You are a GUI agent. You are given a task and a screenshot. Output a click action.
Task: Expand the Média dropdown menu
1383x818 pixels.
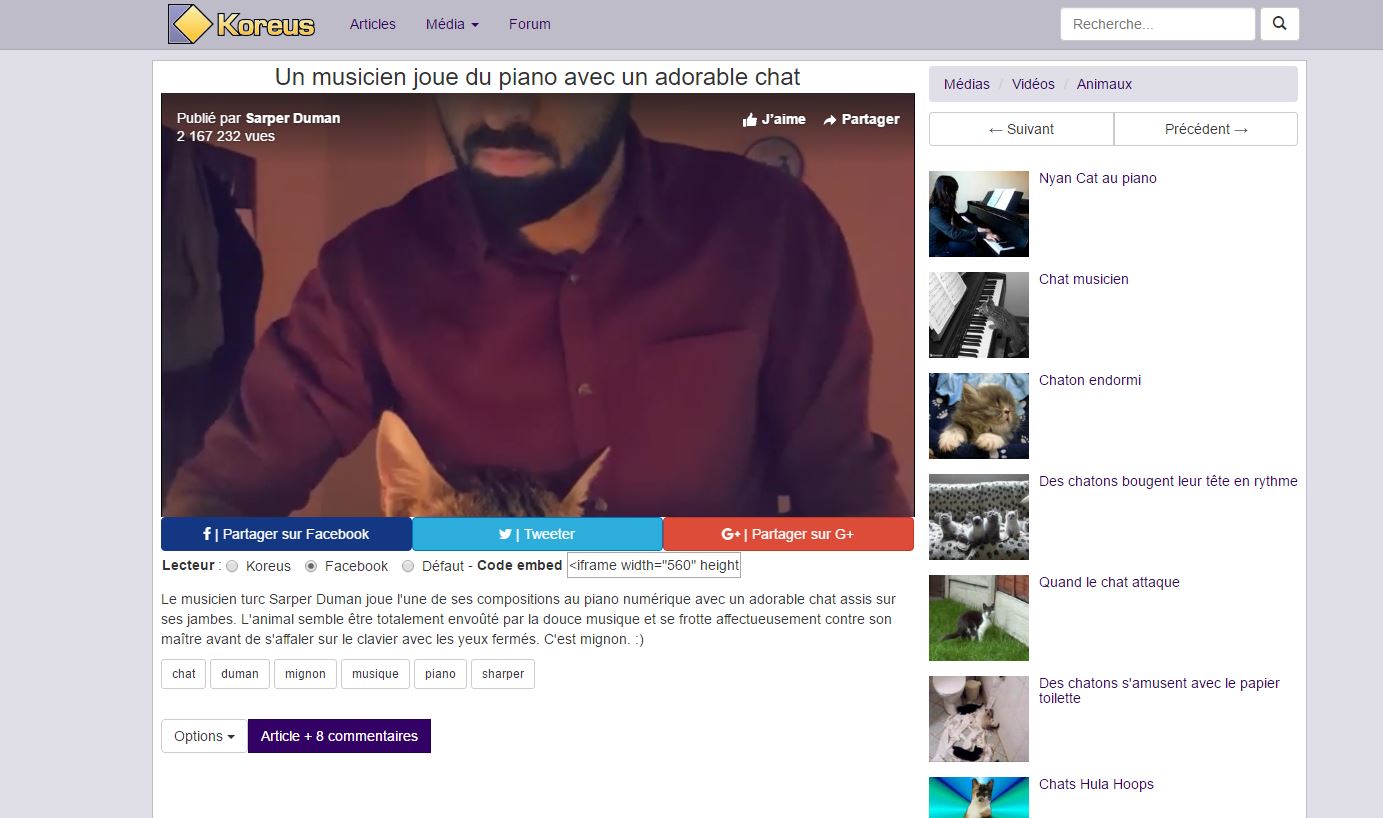pyautogui.click(x=452, y=24)
